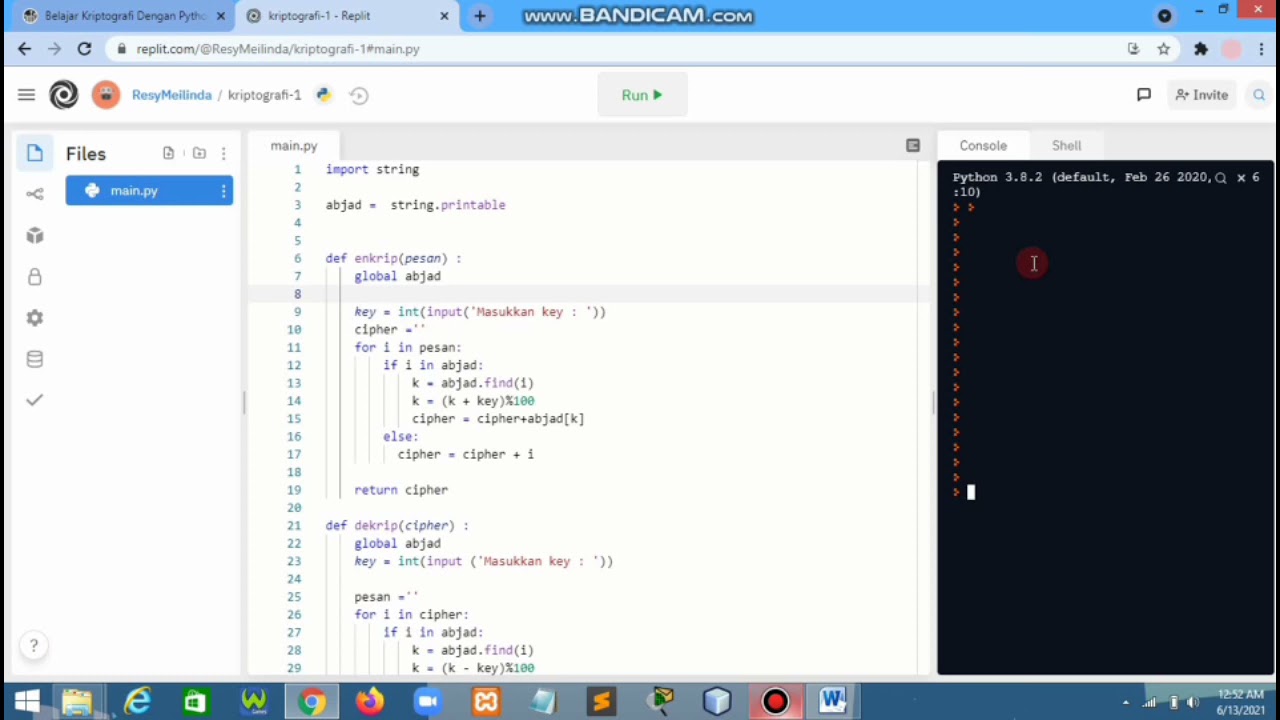Click the Run button

coord(642,95)
